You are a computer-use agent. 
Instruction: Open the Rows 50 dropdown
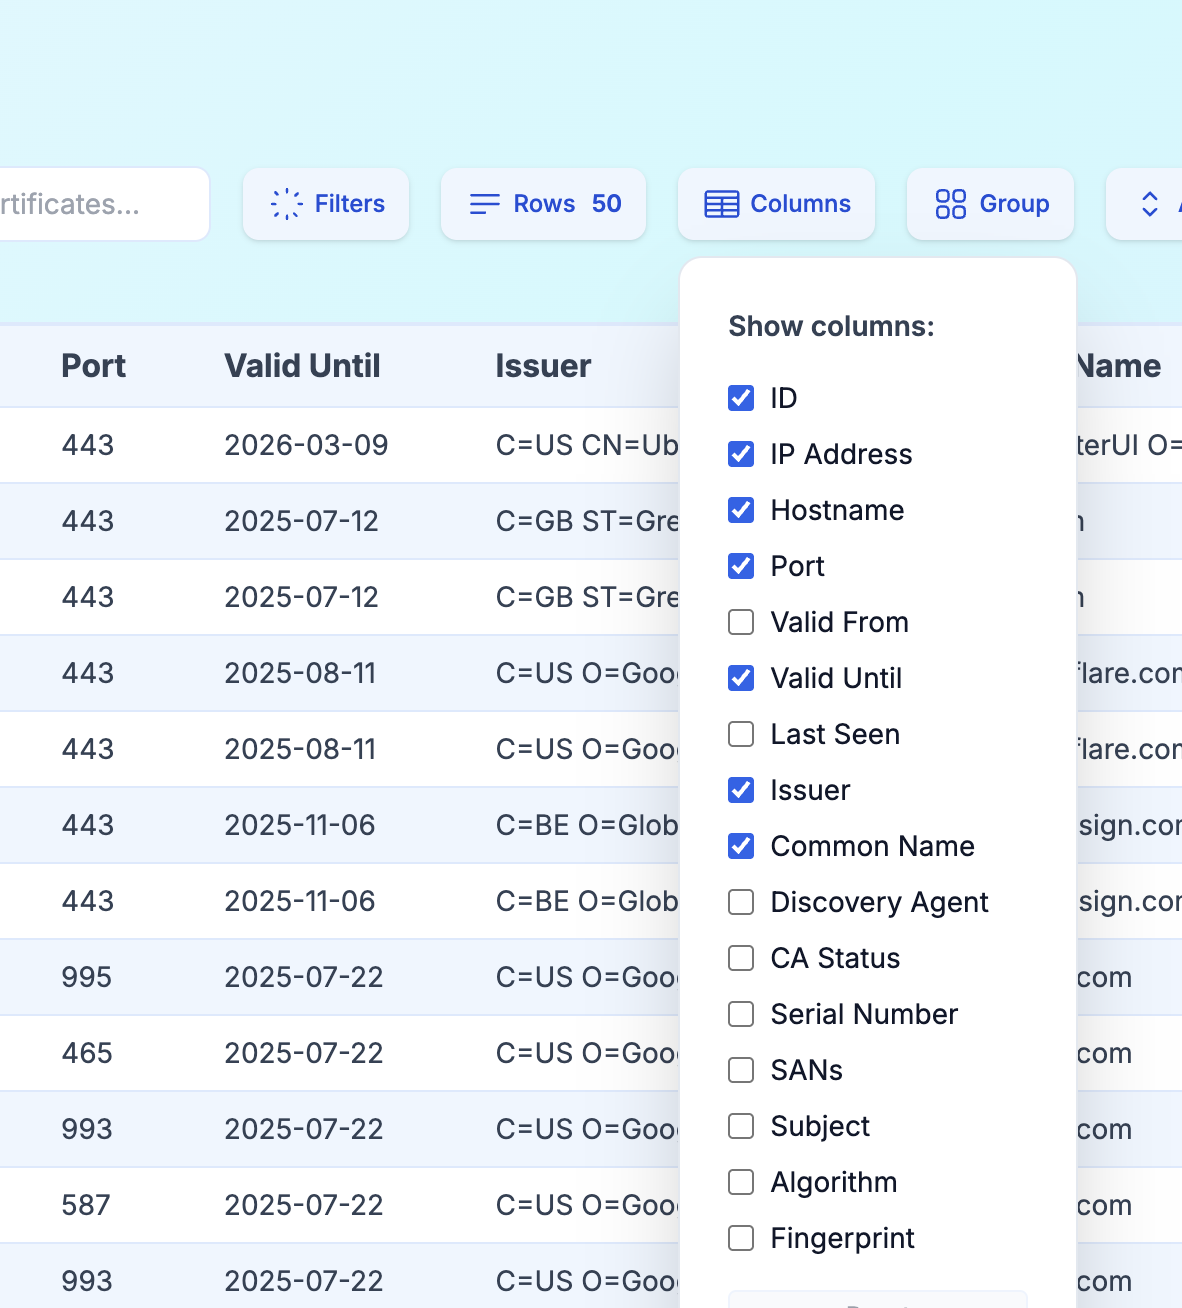click(544, 204)
